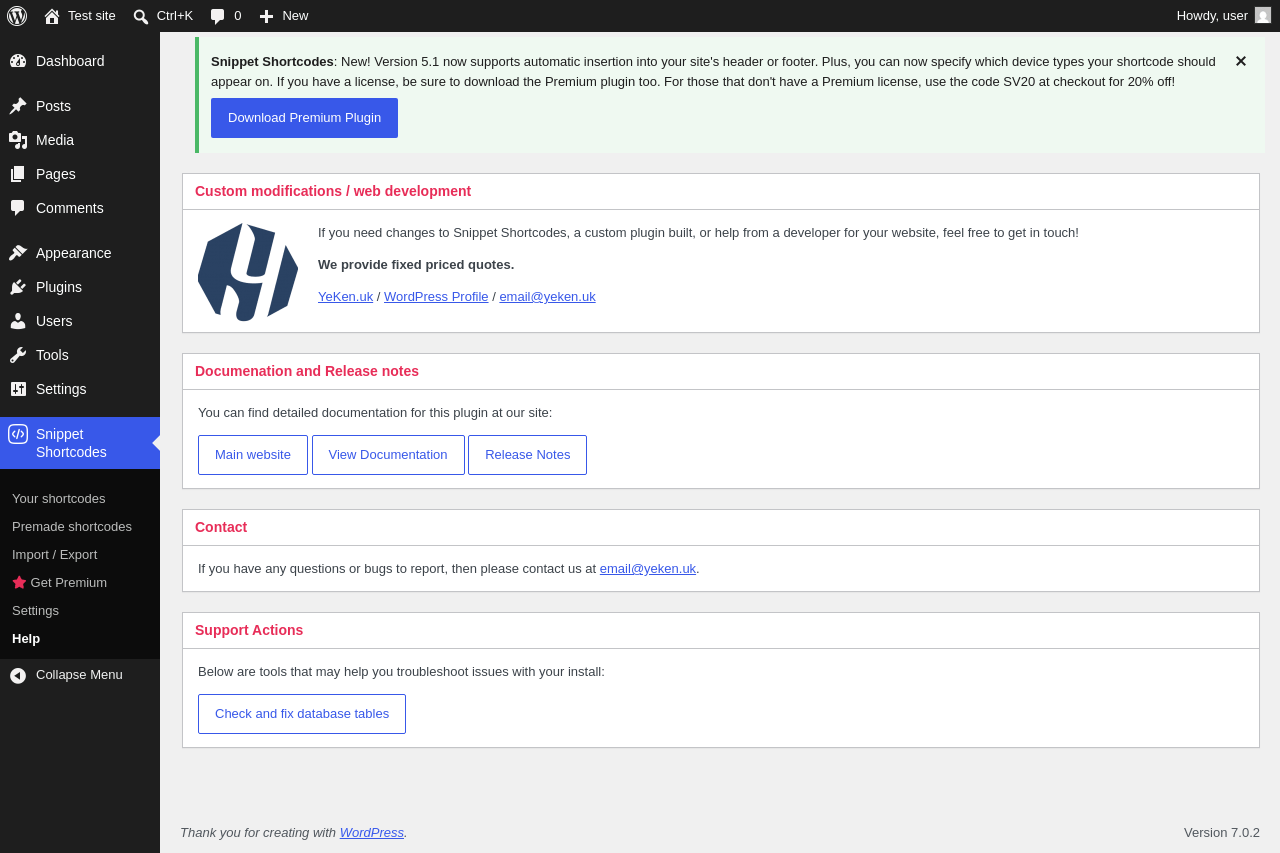Click the Settings sliders icon

tap(18, 389)
